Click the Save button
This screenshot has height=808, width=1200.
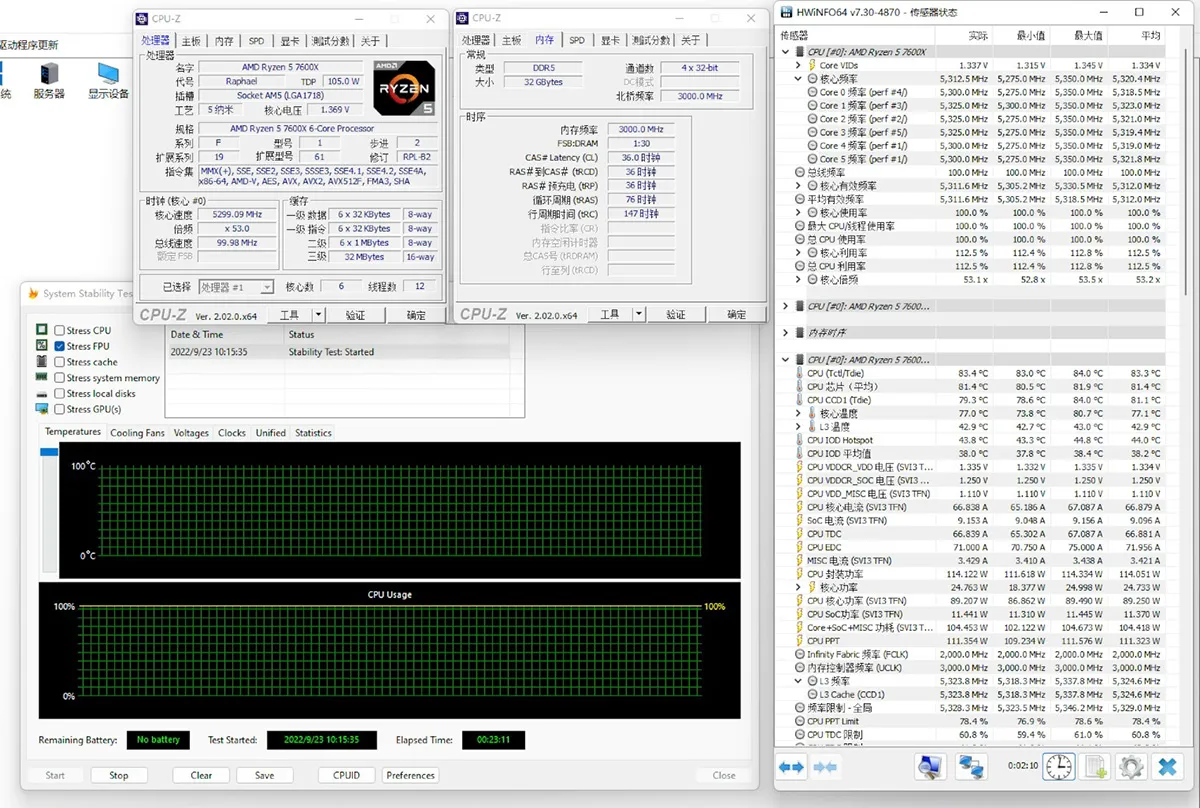(264, 775)
